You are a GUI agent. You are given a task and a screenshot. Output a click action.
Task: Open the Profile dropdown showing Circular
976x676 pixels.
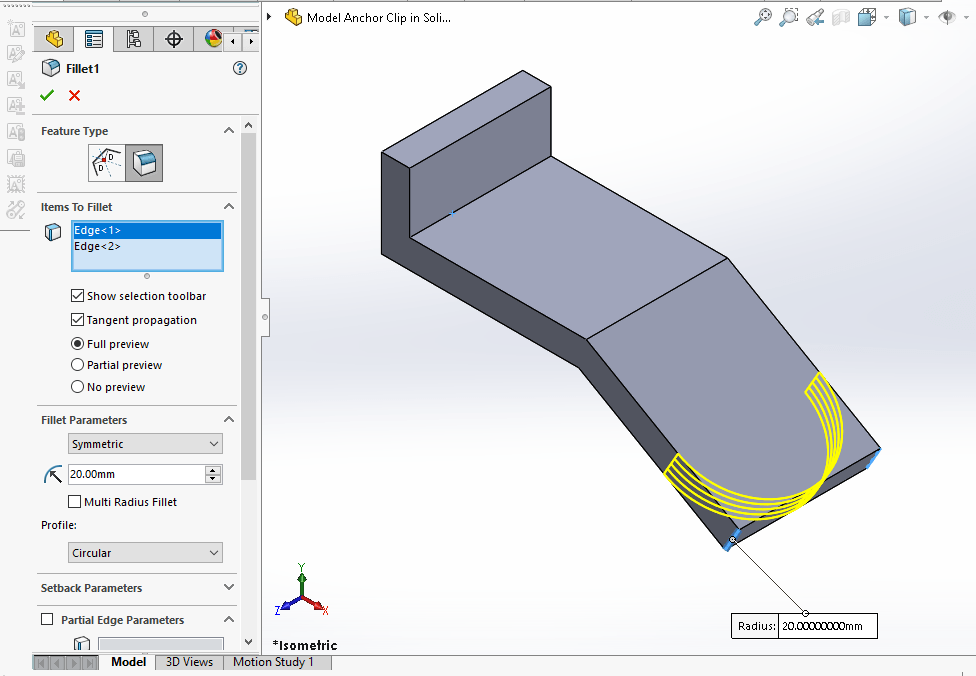click(x=145, y=552)
